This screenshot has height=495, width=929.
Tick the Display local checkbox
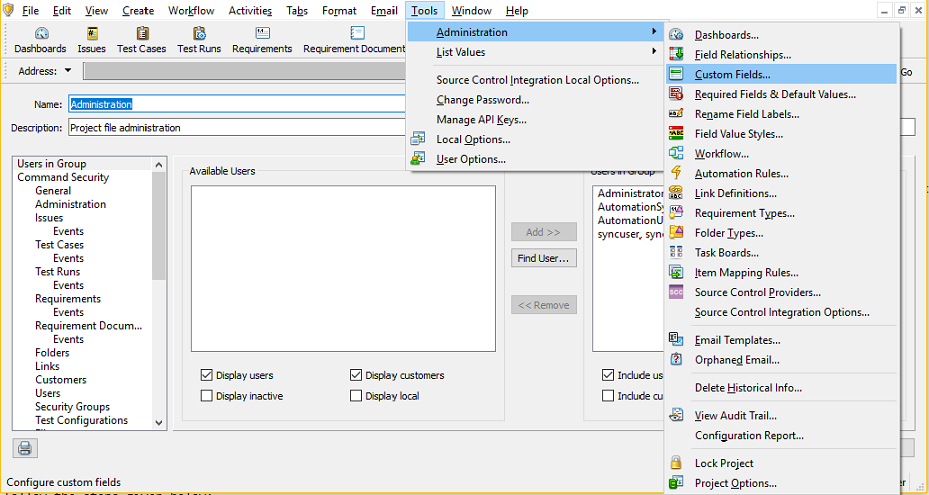click(356, 396)
